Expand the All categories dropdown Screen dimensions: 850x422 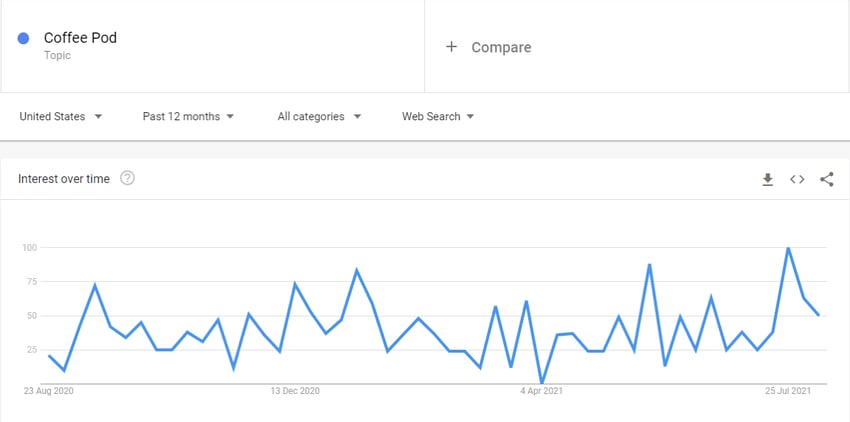[319, 116]
